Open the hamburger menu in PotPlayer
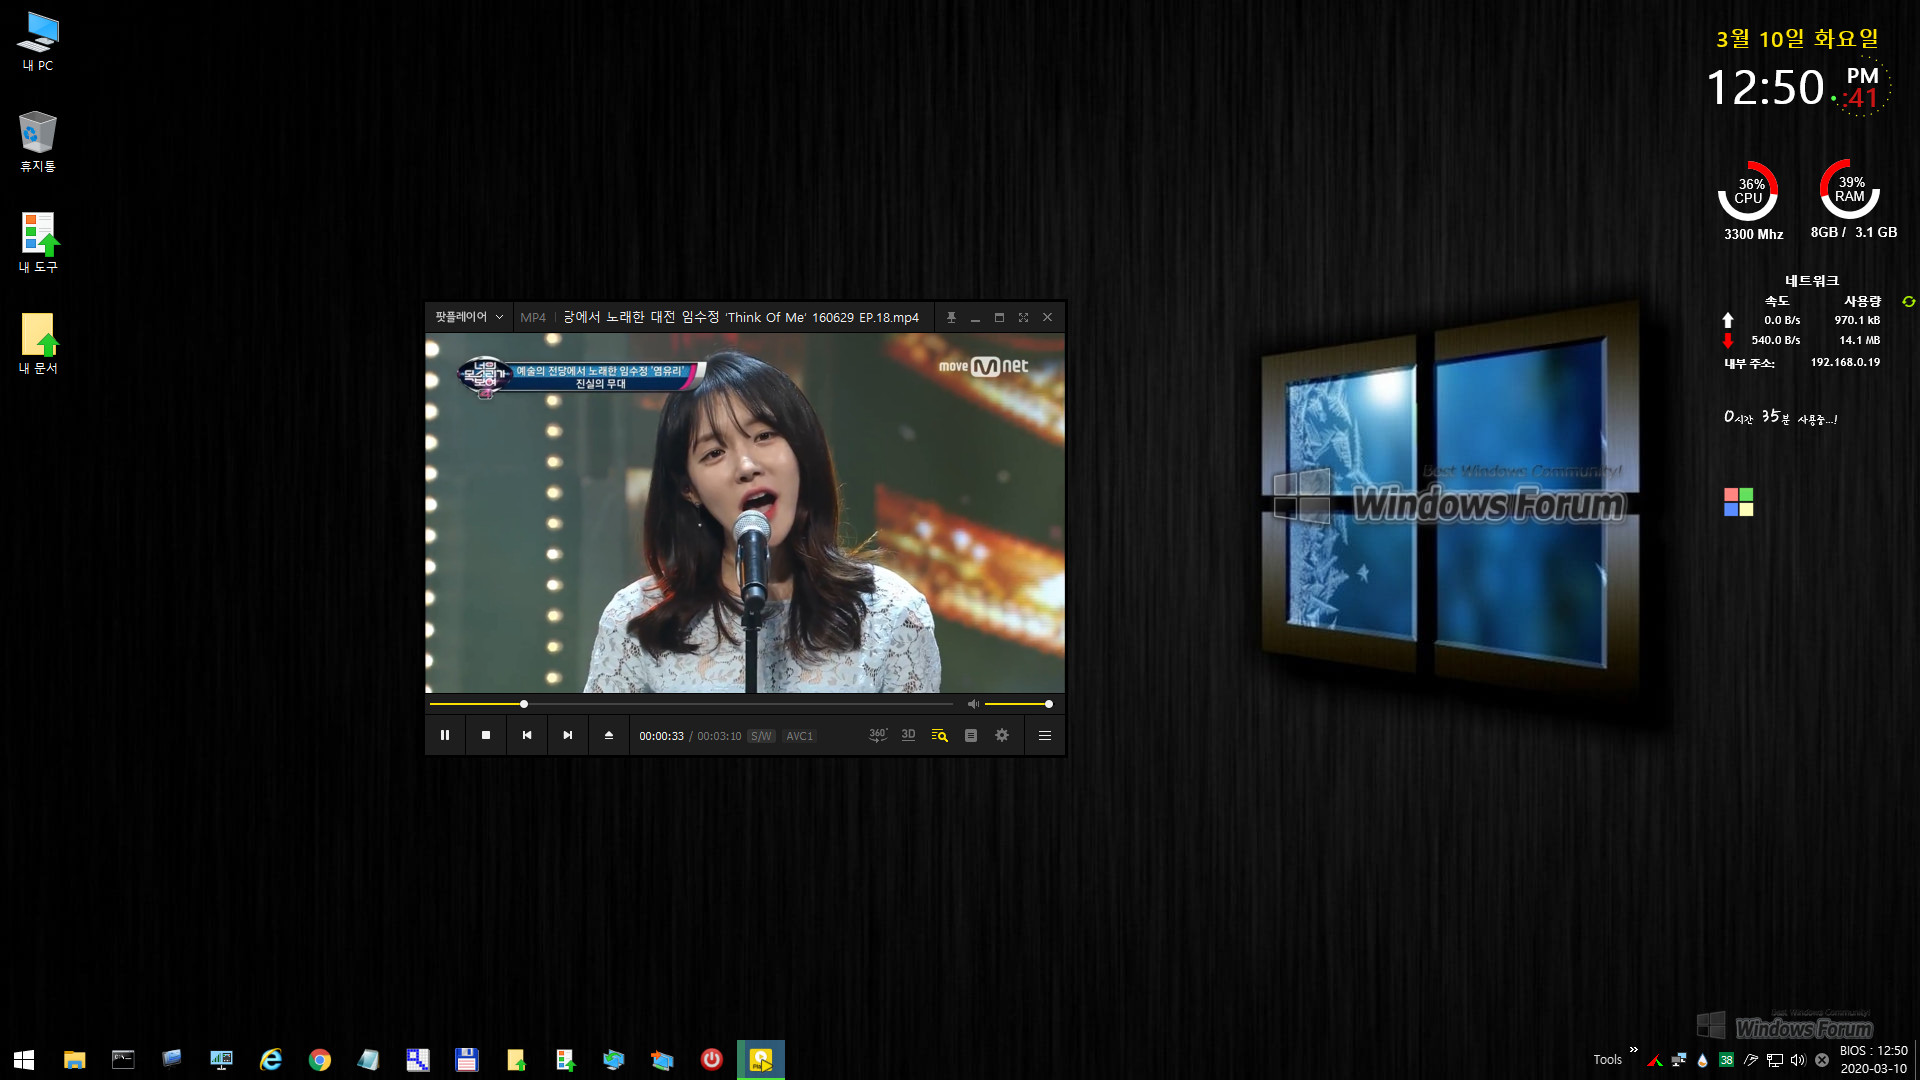 (1045, 735)
